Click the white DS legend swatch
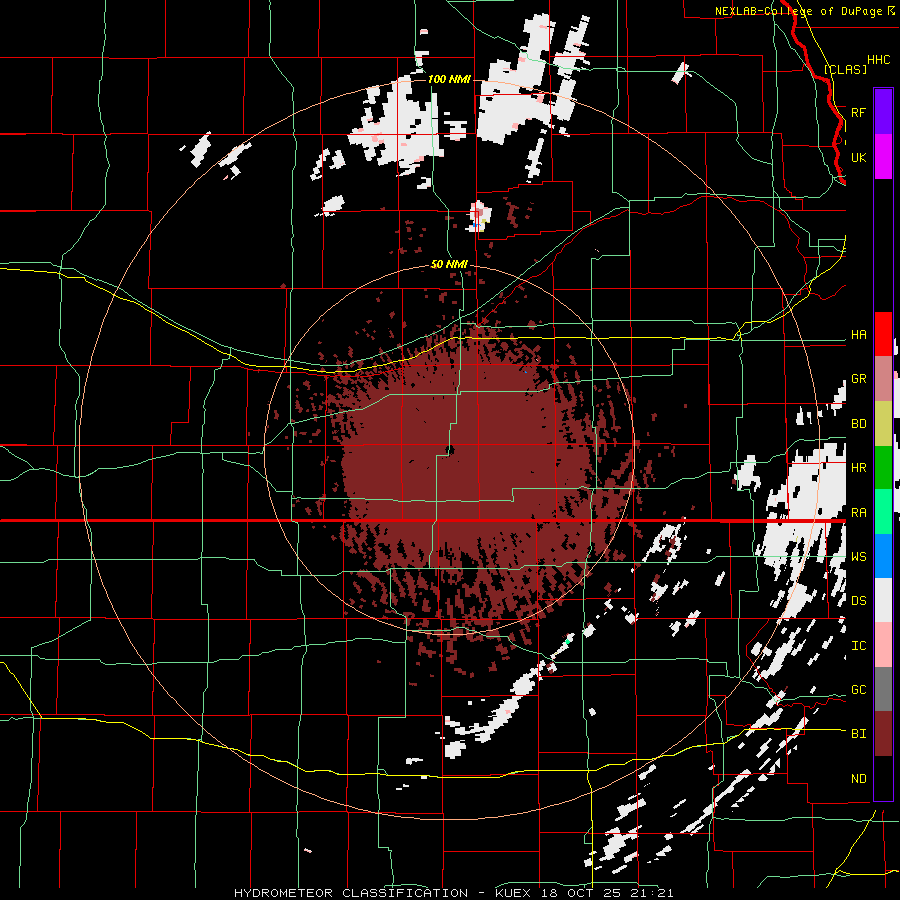 (883, 600)
